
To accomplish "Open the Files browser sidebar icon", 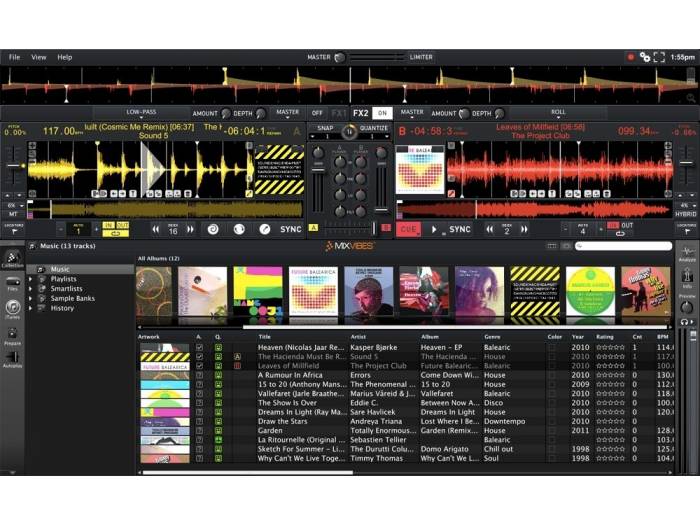I will pyautogui.click(x=12, y=283).
